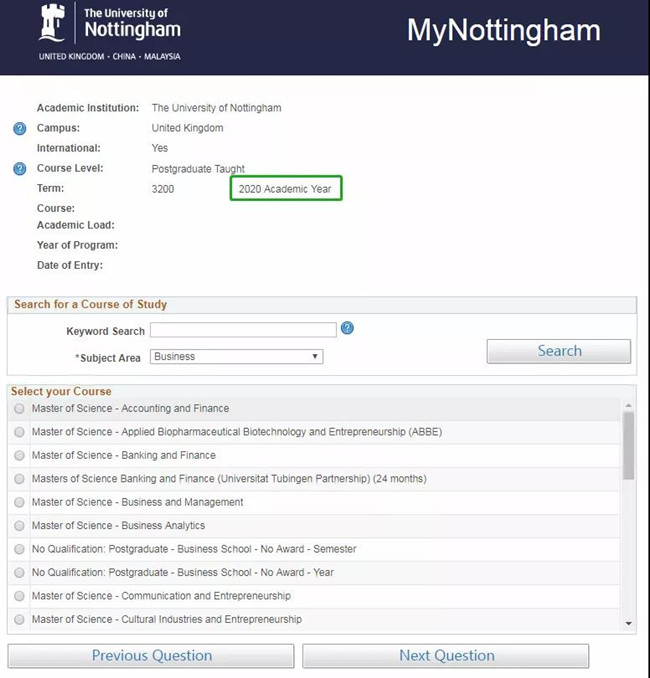Click the 'Postgraduate Taught' course level value
This screenshot has width=650, height=678.
pos(198,169)
